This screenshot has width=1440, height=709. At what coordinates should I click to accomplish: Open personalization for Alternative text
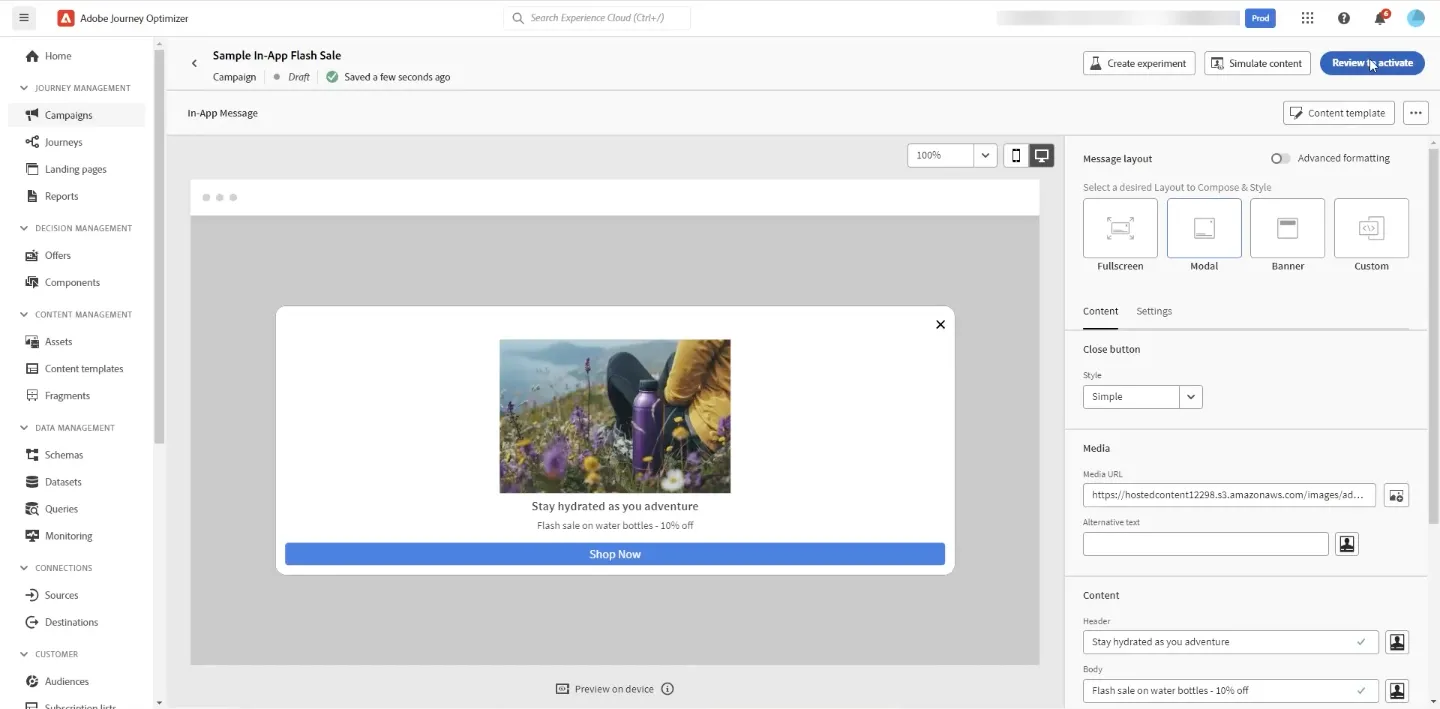pyautogui.click(x=1347, y=544)
